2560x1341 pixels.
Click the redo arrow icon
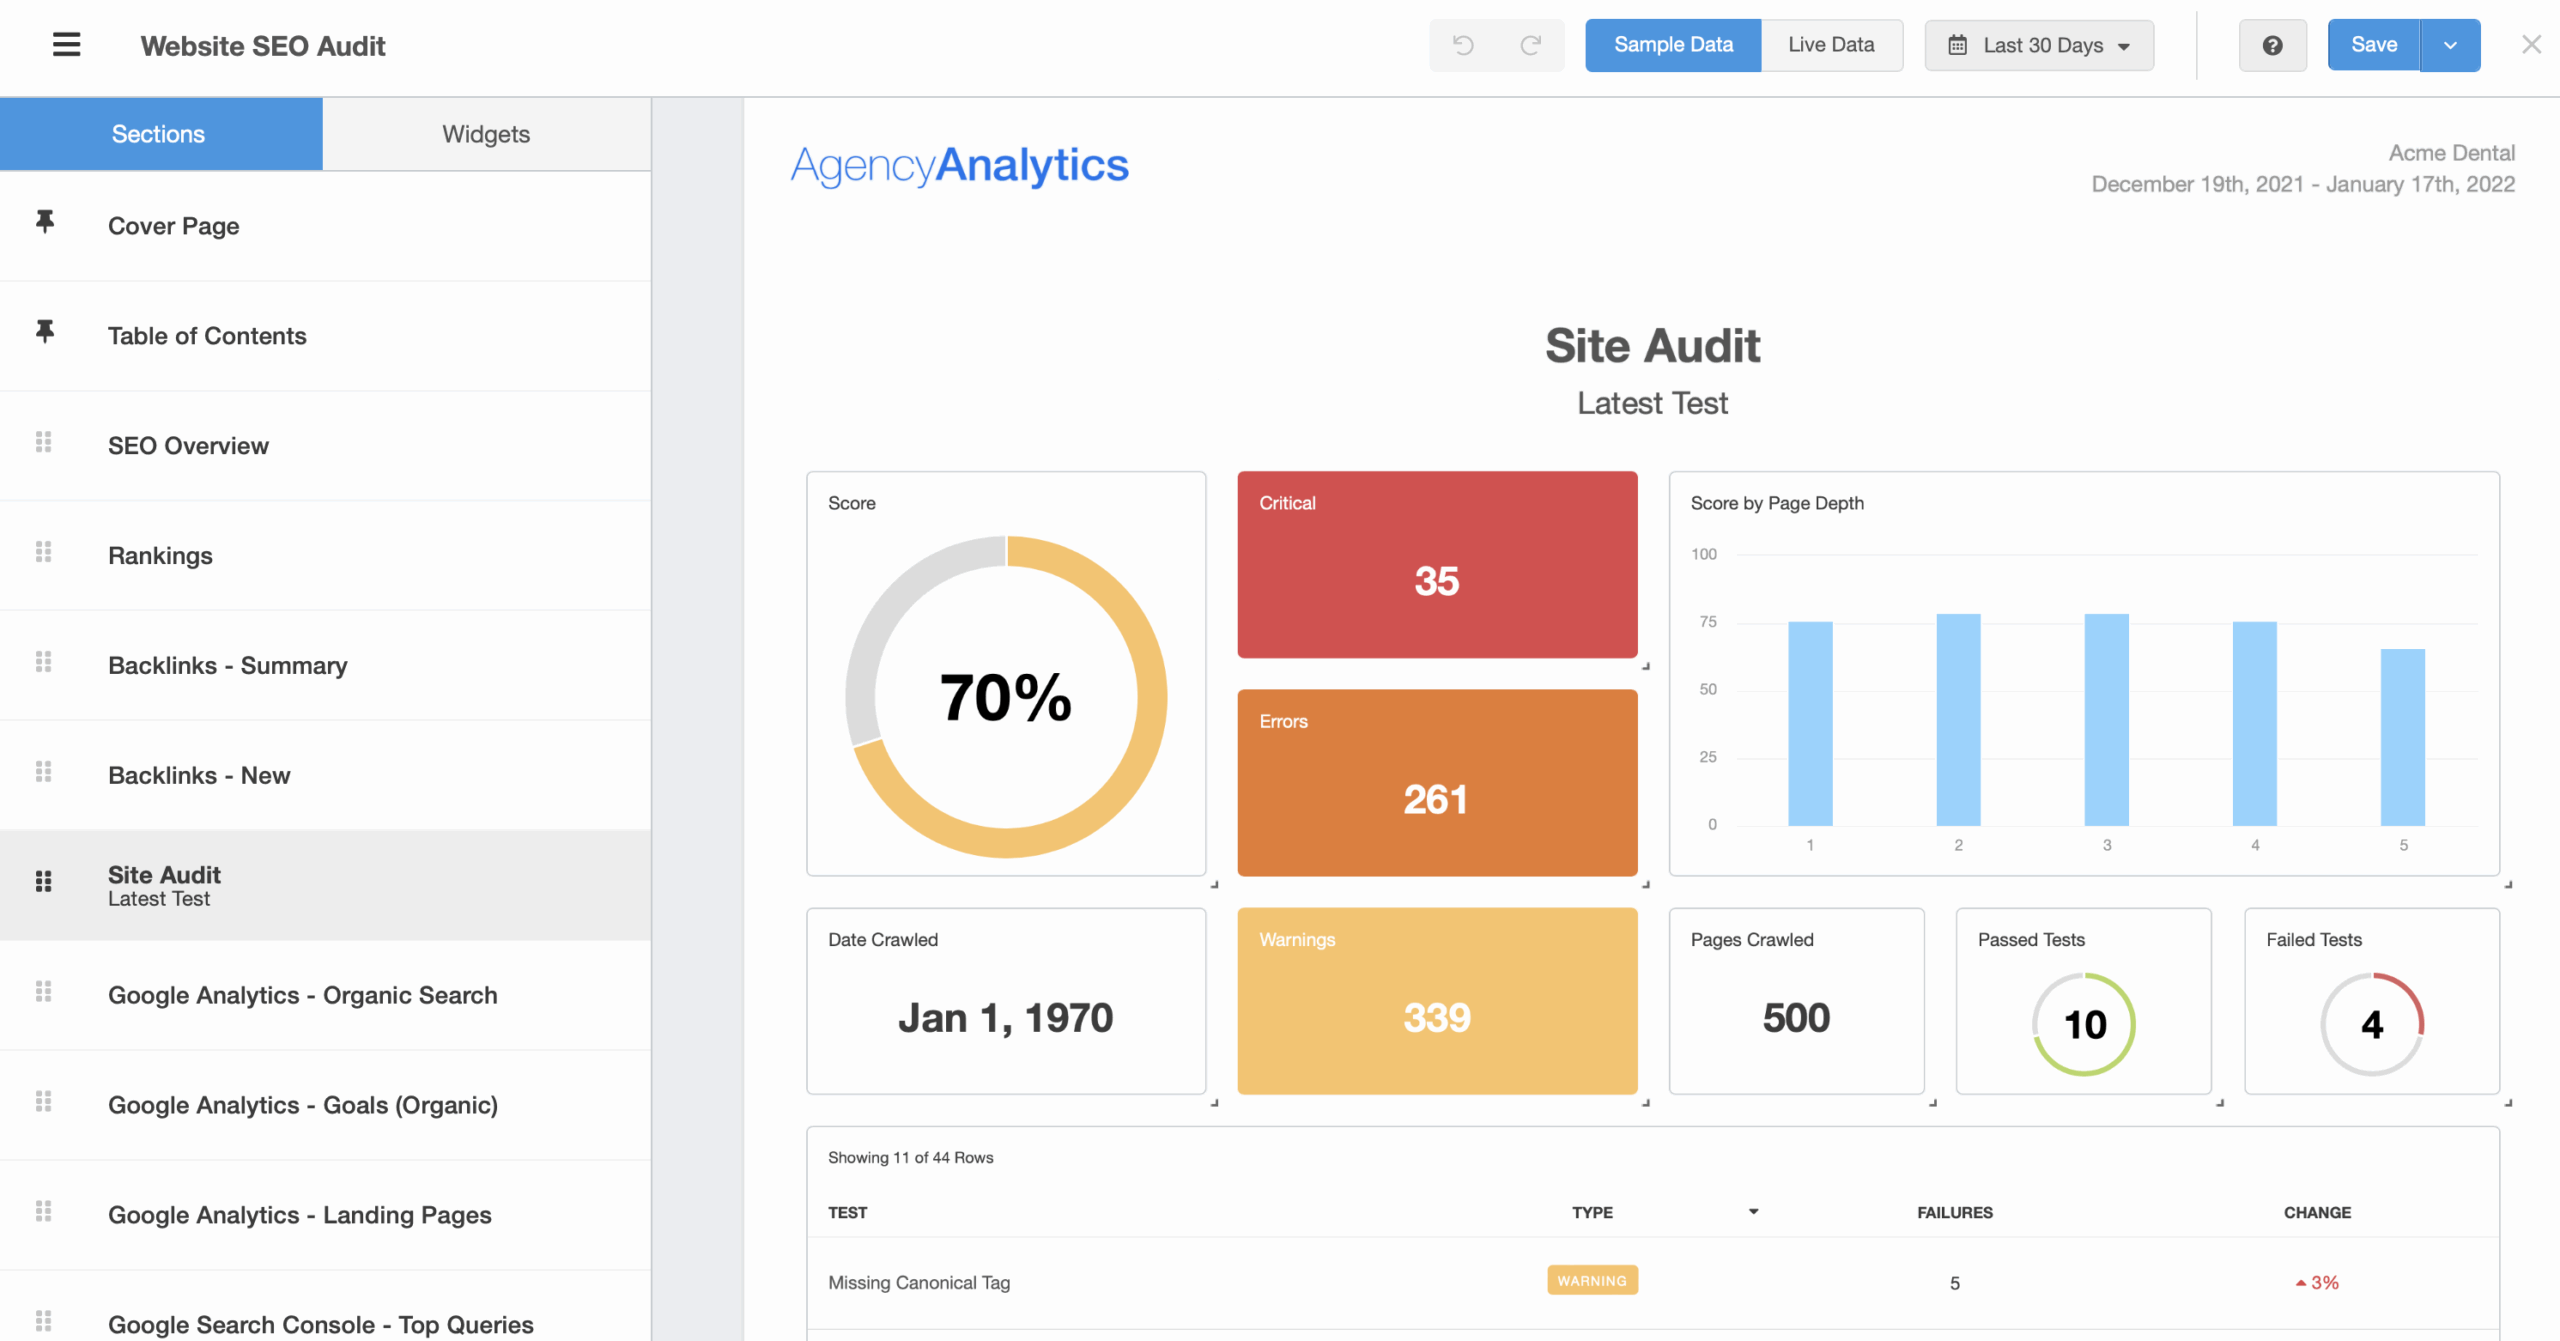point(1530,45)
